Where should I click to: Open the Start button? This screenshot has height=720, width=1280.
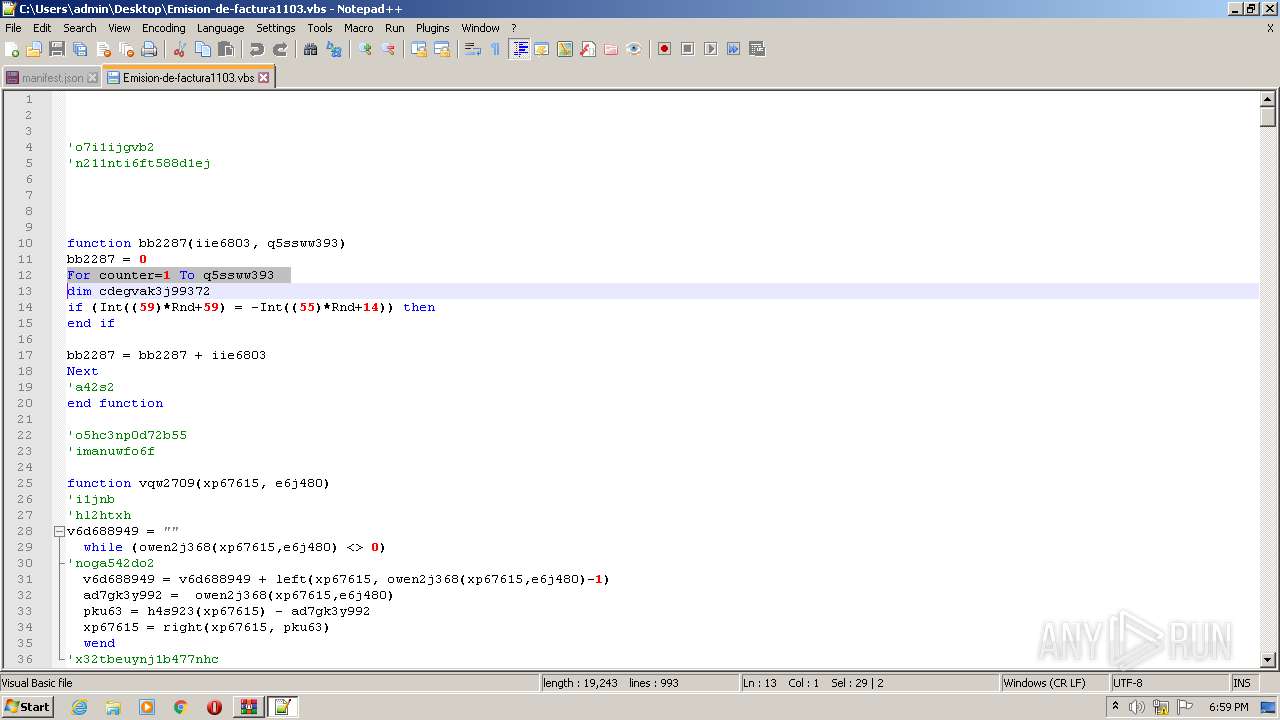click(28, 706)
